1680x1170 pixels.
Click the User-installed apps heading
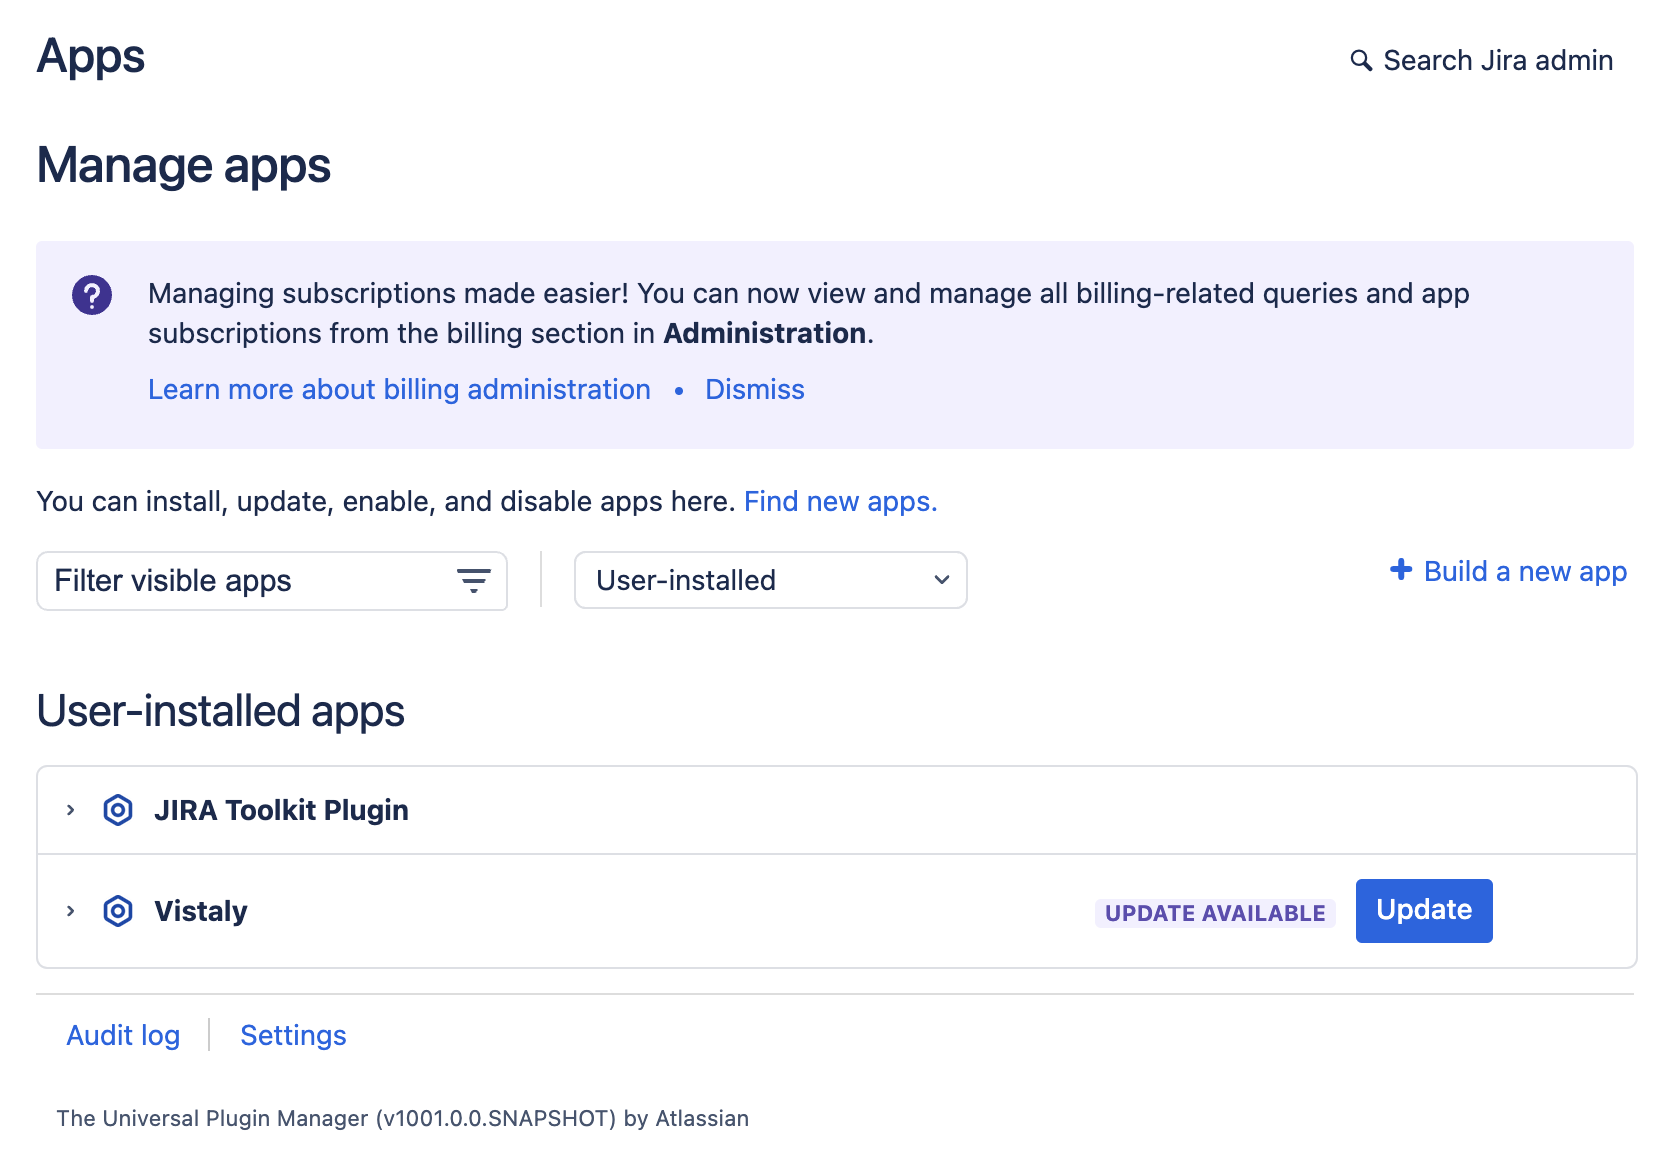click(221, 711)
